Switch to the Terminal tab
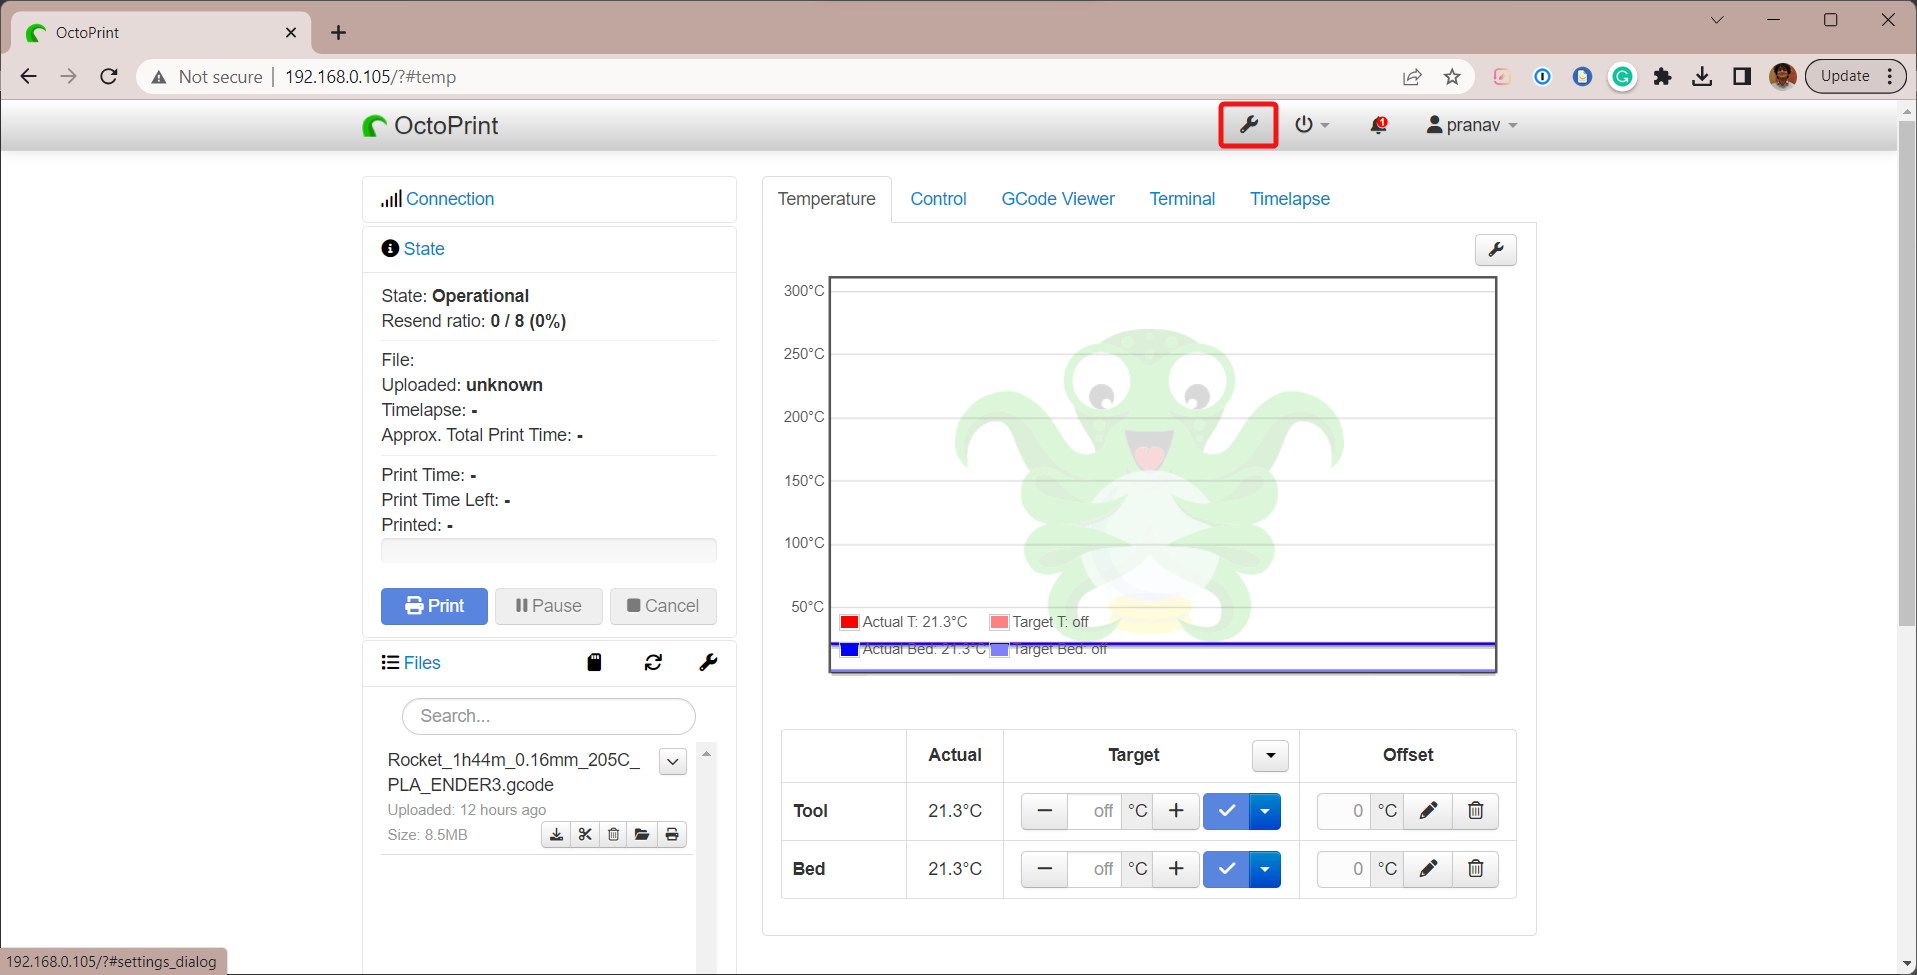The image size is (1917, 975). click(x=1182, y=199)
